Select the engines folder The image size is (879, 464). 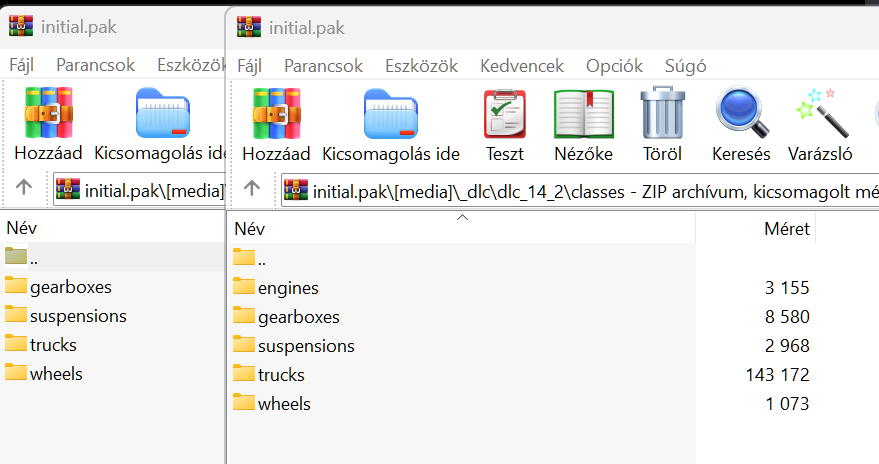point(288,288)
